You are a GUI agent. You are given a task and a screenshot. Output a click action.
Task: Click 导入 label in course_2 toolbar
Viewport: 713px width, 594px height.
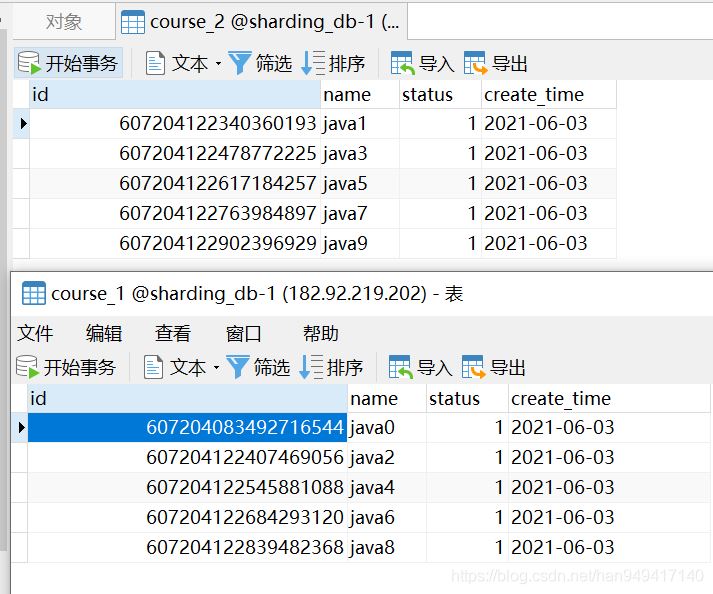tap(437, 63)
